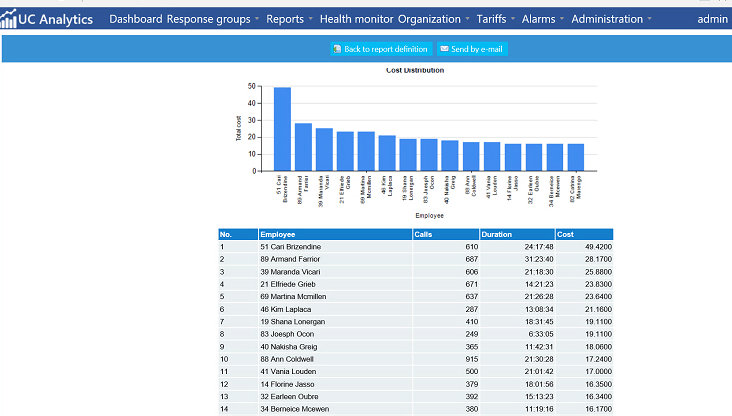This screenshot has height=416, width=732.
Task: Click cost value 21.1600
Action: 598,309
